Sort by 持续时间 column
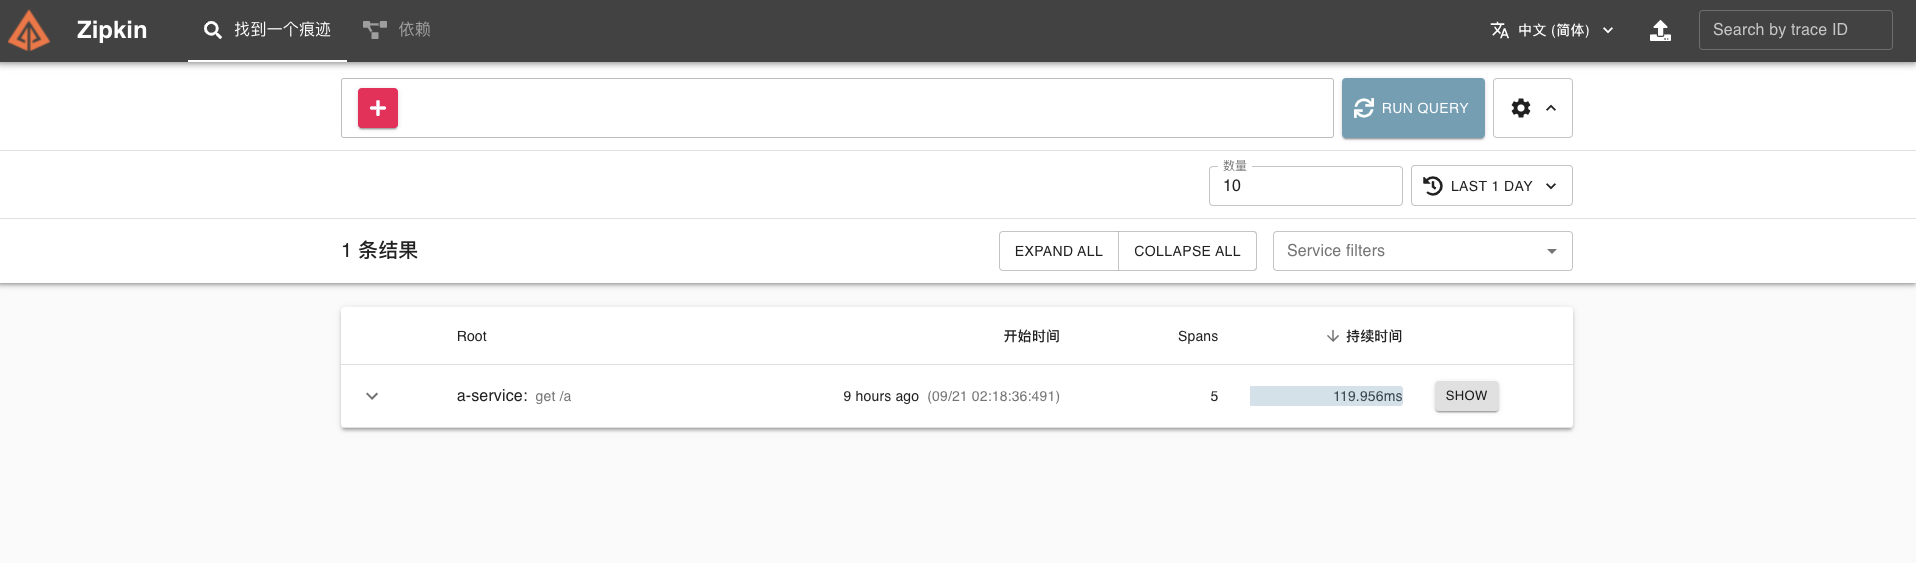 (1364, 336)
